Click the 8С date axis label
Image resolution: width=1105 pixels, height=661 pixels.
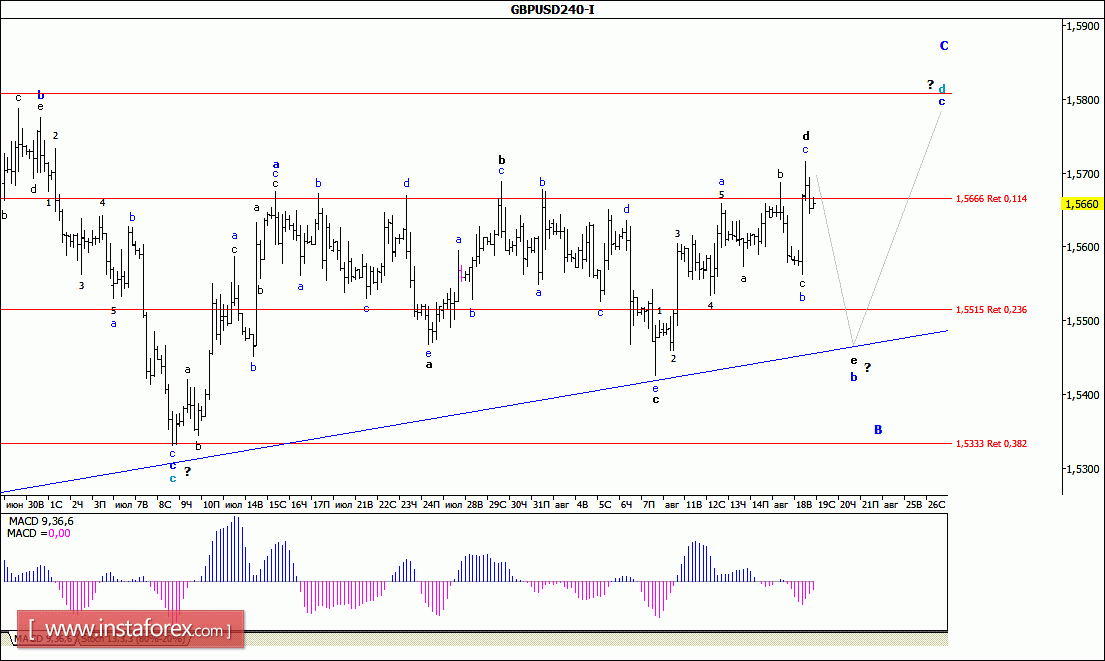click(x=165, y=505)
